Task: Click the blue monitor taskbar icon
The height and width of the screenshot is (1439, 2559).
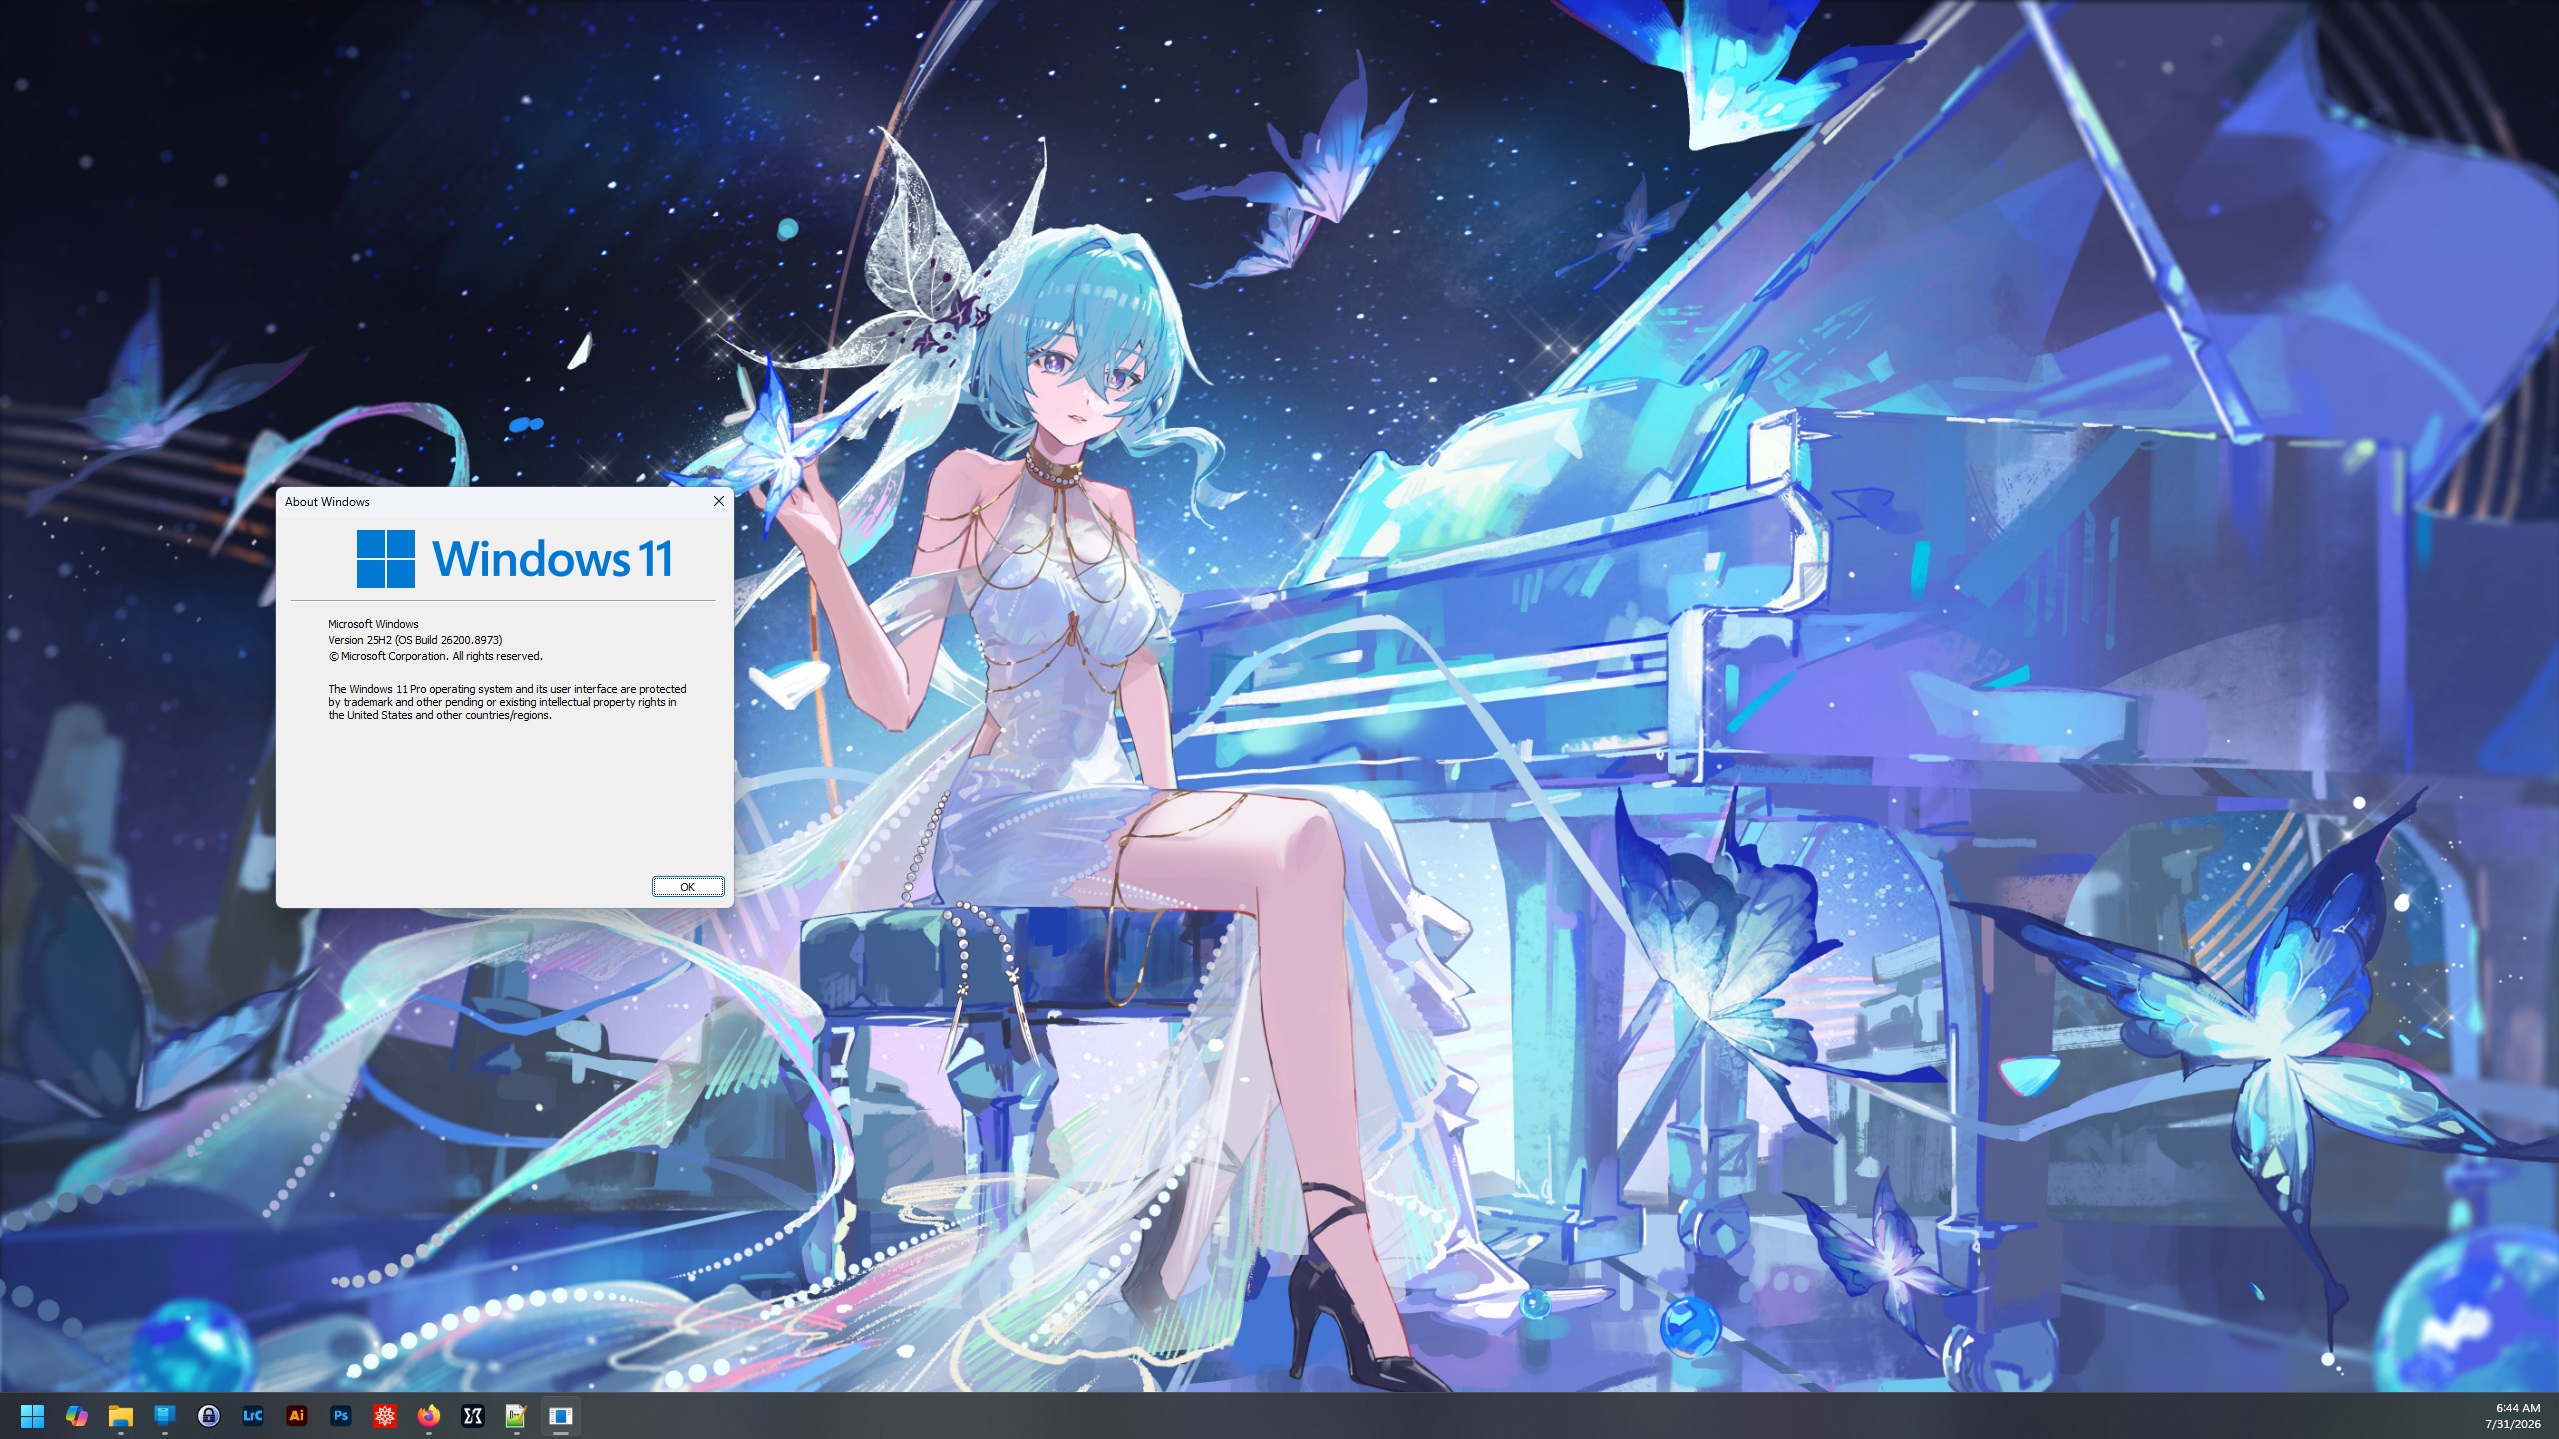Action: tap(164, 1415)
